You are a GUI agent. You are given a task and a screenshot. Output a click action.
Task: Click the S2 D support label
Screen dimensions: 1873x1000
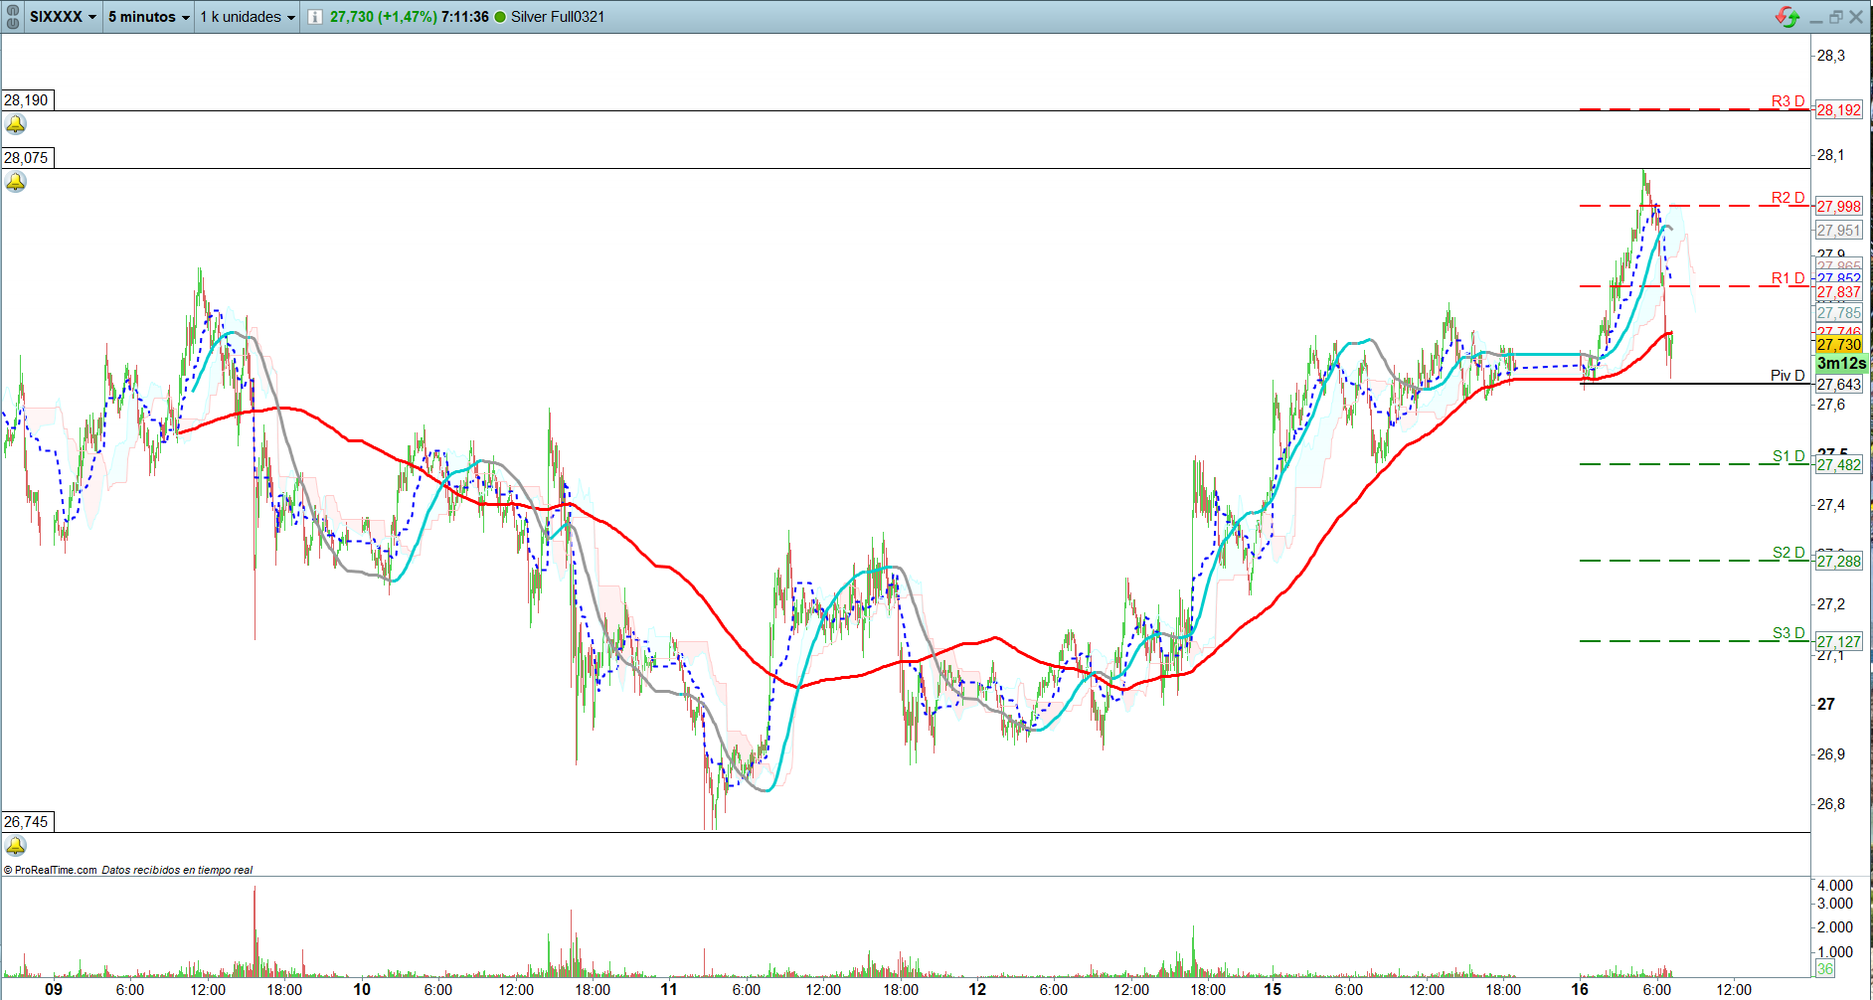point(1789,553)
